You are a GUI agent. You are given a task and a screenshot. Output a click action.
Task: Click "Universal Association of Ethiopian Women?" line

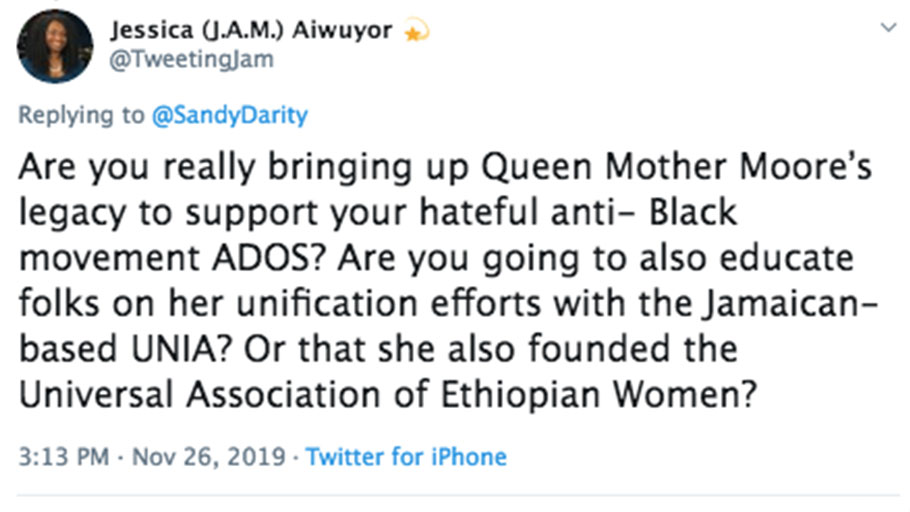click(x=385, y=395)
